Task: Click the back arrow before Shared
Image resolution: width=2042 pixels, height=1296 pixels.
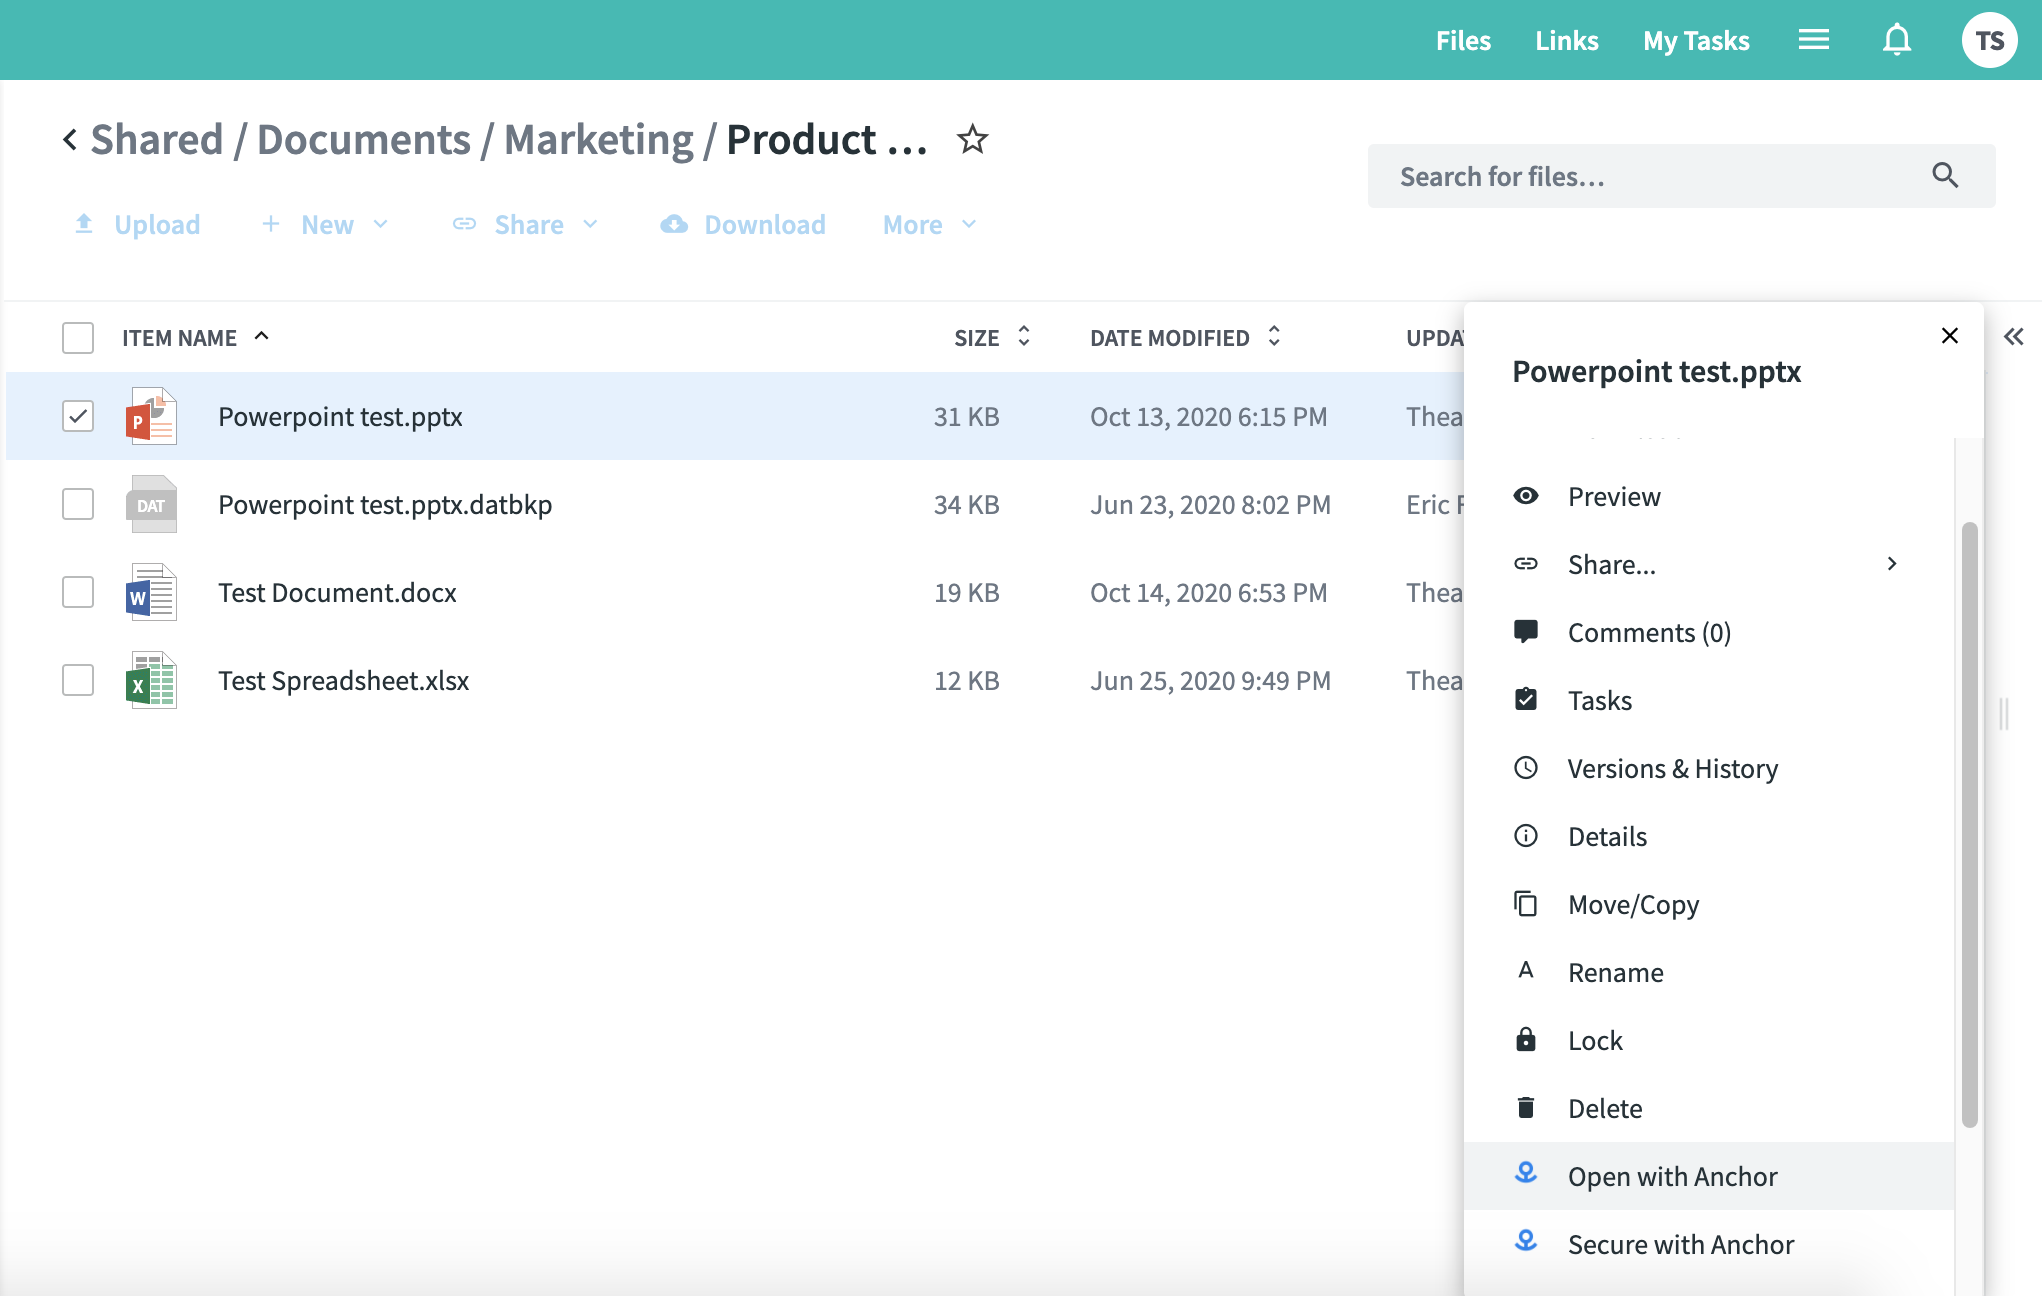Action: [69, 139]
